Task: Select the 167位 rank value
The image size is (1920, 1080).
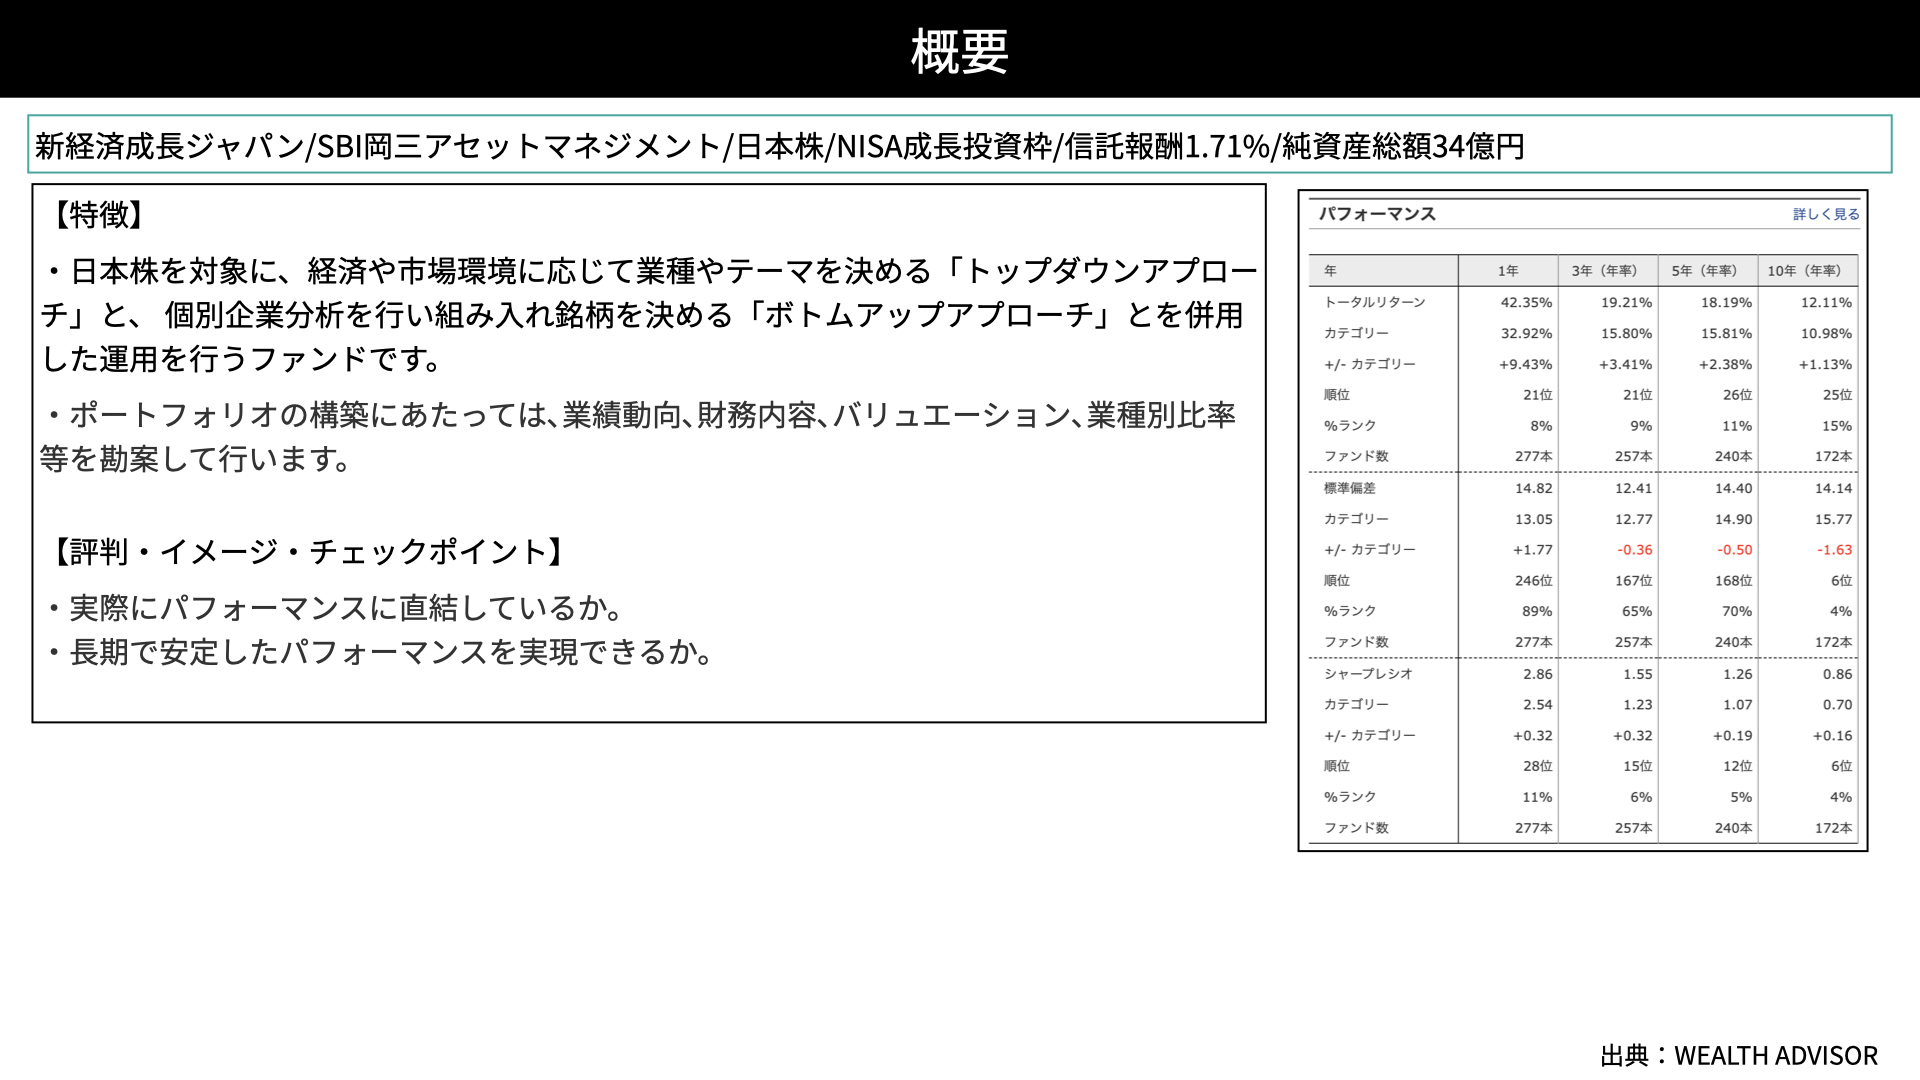Action: pos(1633,580)
